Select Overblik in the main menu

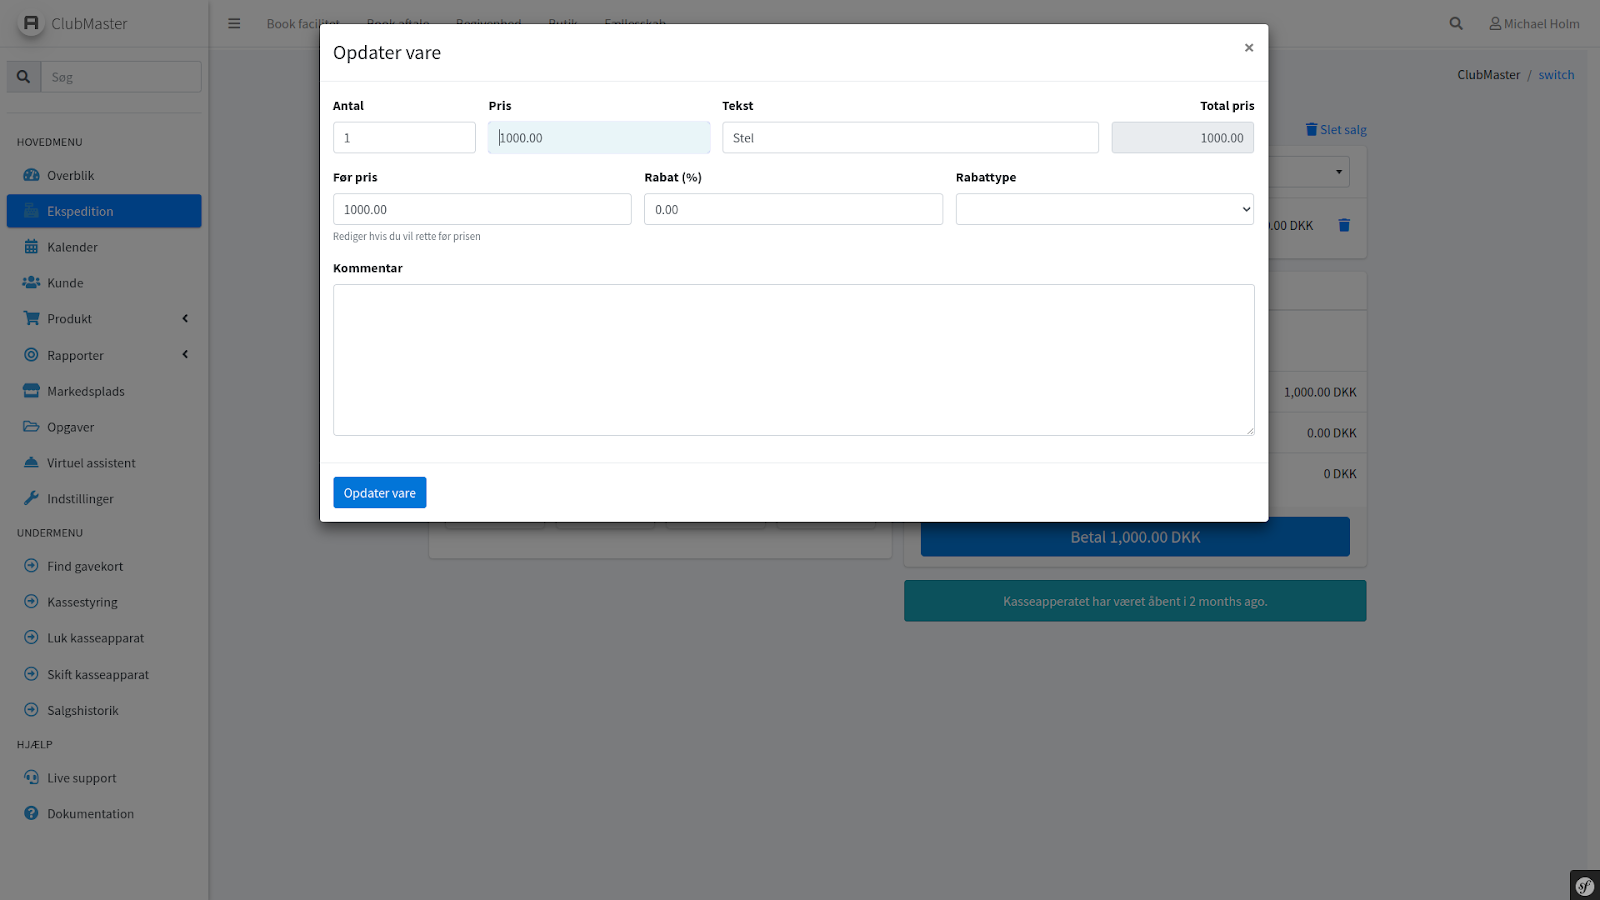click(70, 176)
